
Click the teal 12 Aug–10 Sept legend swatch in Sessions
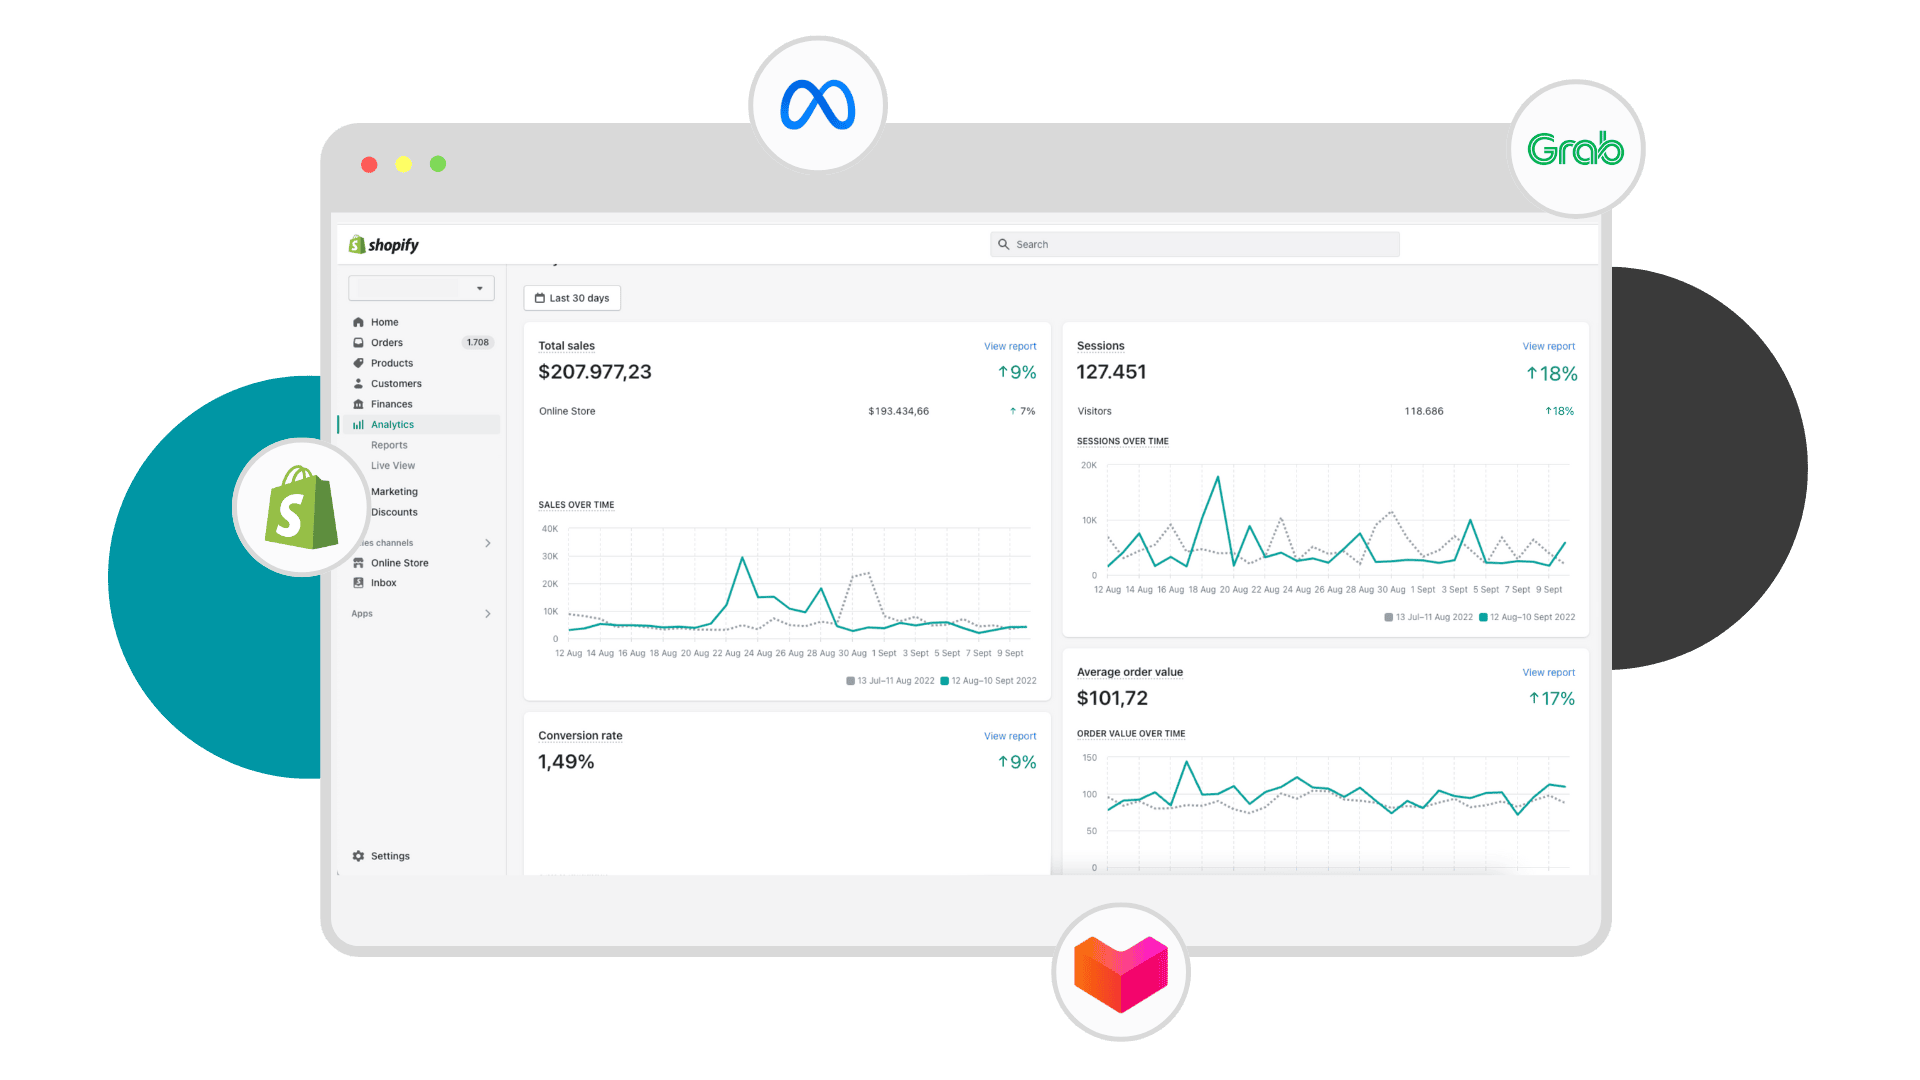click(1483, 617)
